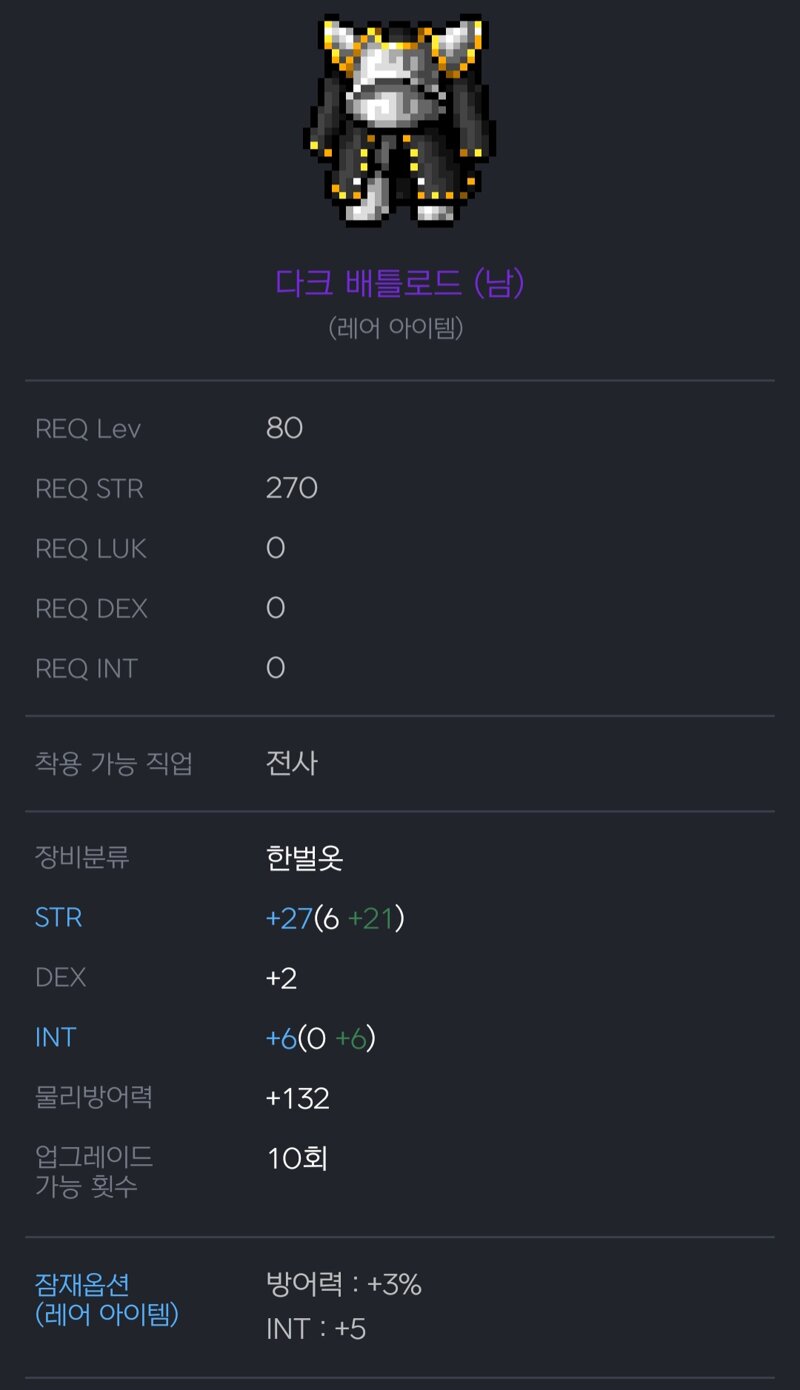800x1390 pixels.
Task: Select the REQ STR label
Action: point(90,489)
